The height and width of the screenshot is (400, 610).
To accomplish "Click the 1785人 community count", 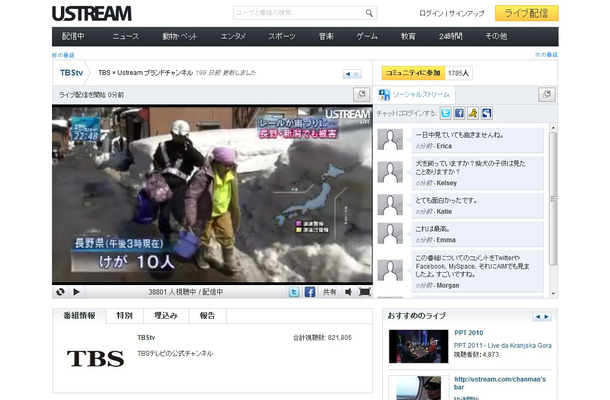I will 458,73.
